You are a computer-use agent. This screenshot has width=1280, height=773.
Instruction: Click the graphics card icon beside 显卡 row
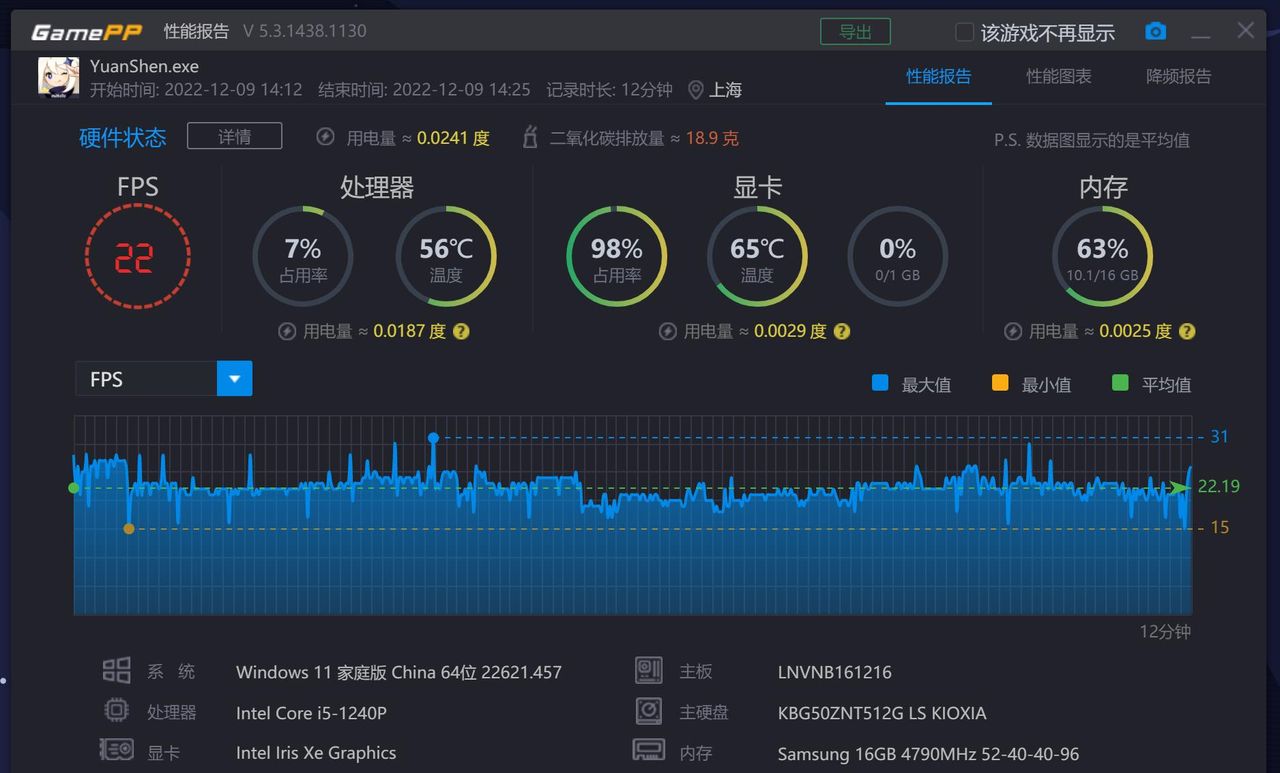116,751
